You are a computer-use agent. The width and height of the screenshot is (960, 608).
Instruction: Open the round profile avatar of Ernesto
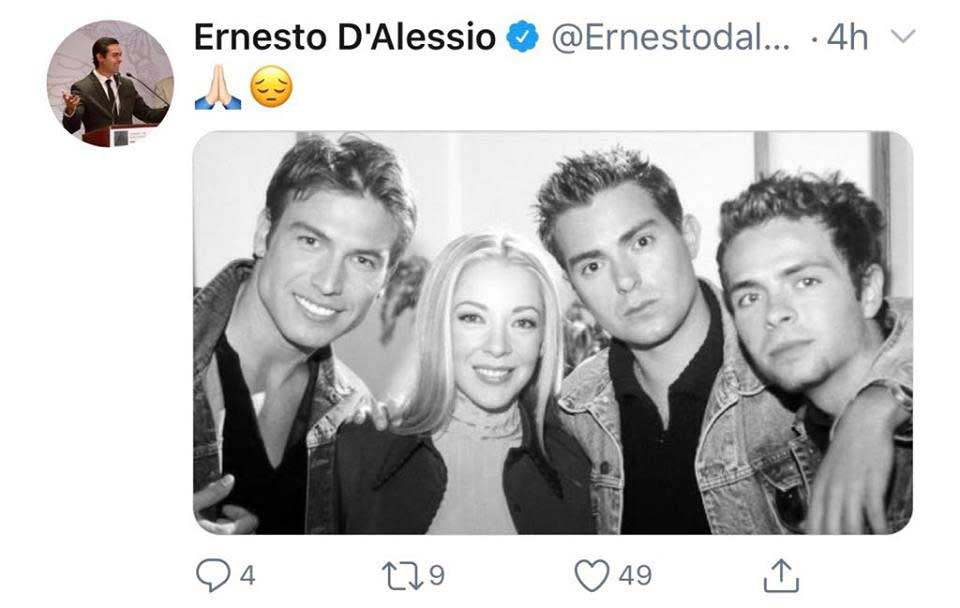click(x=110, y=83)
